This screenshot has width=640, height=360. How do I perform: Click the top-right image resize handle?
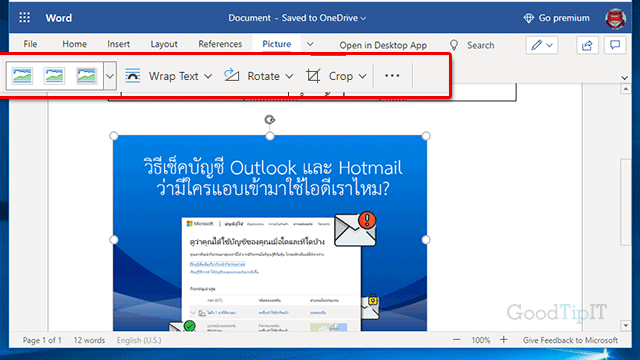click(426, 136)
